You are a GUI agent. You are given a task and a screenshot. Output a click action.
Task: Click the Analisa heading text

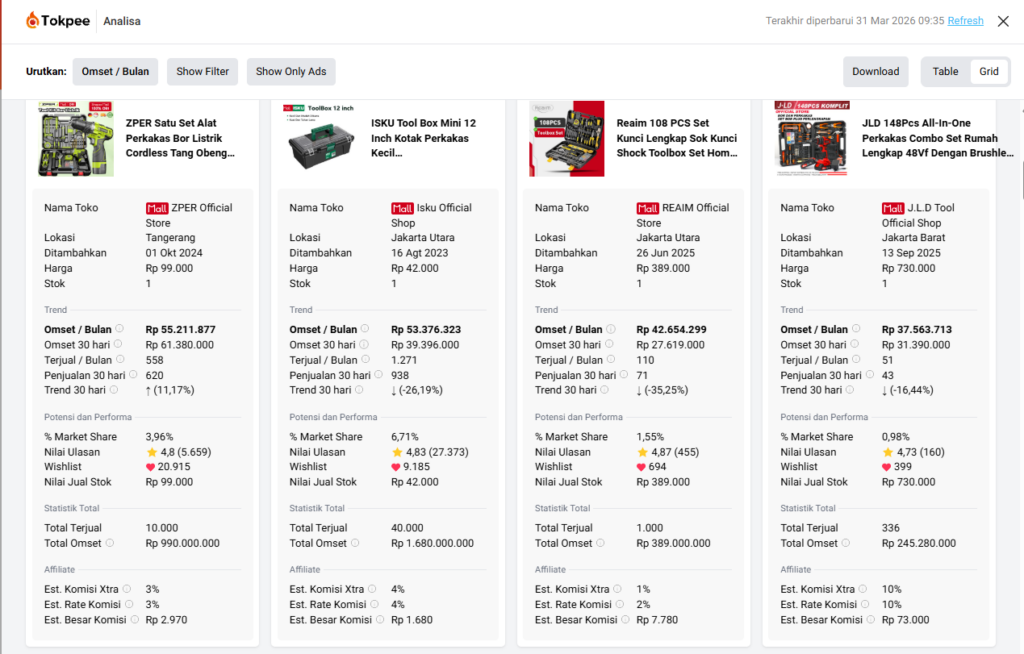(x=121, y=21)
